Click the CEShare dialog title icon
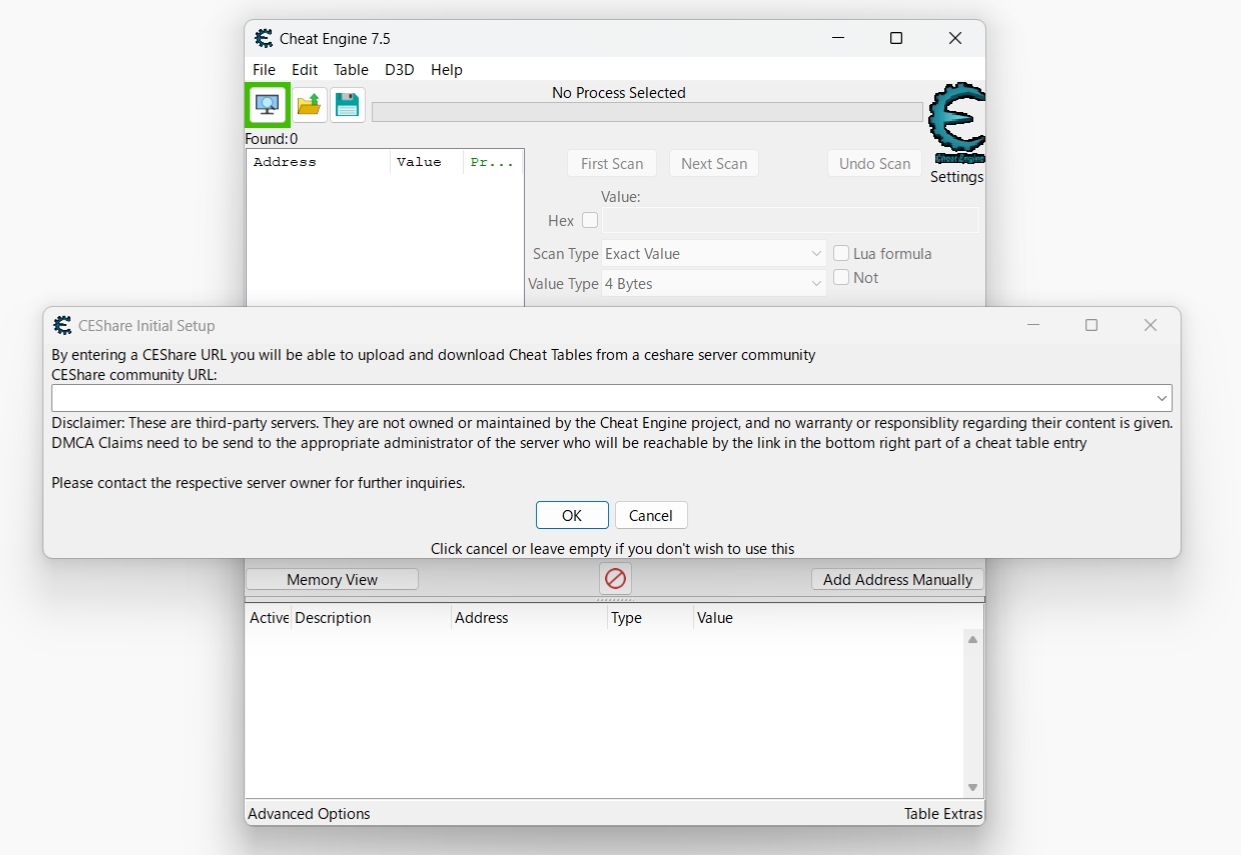This screenshot has width=1241, height=855. click(62, 325)
